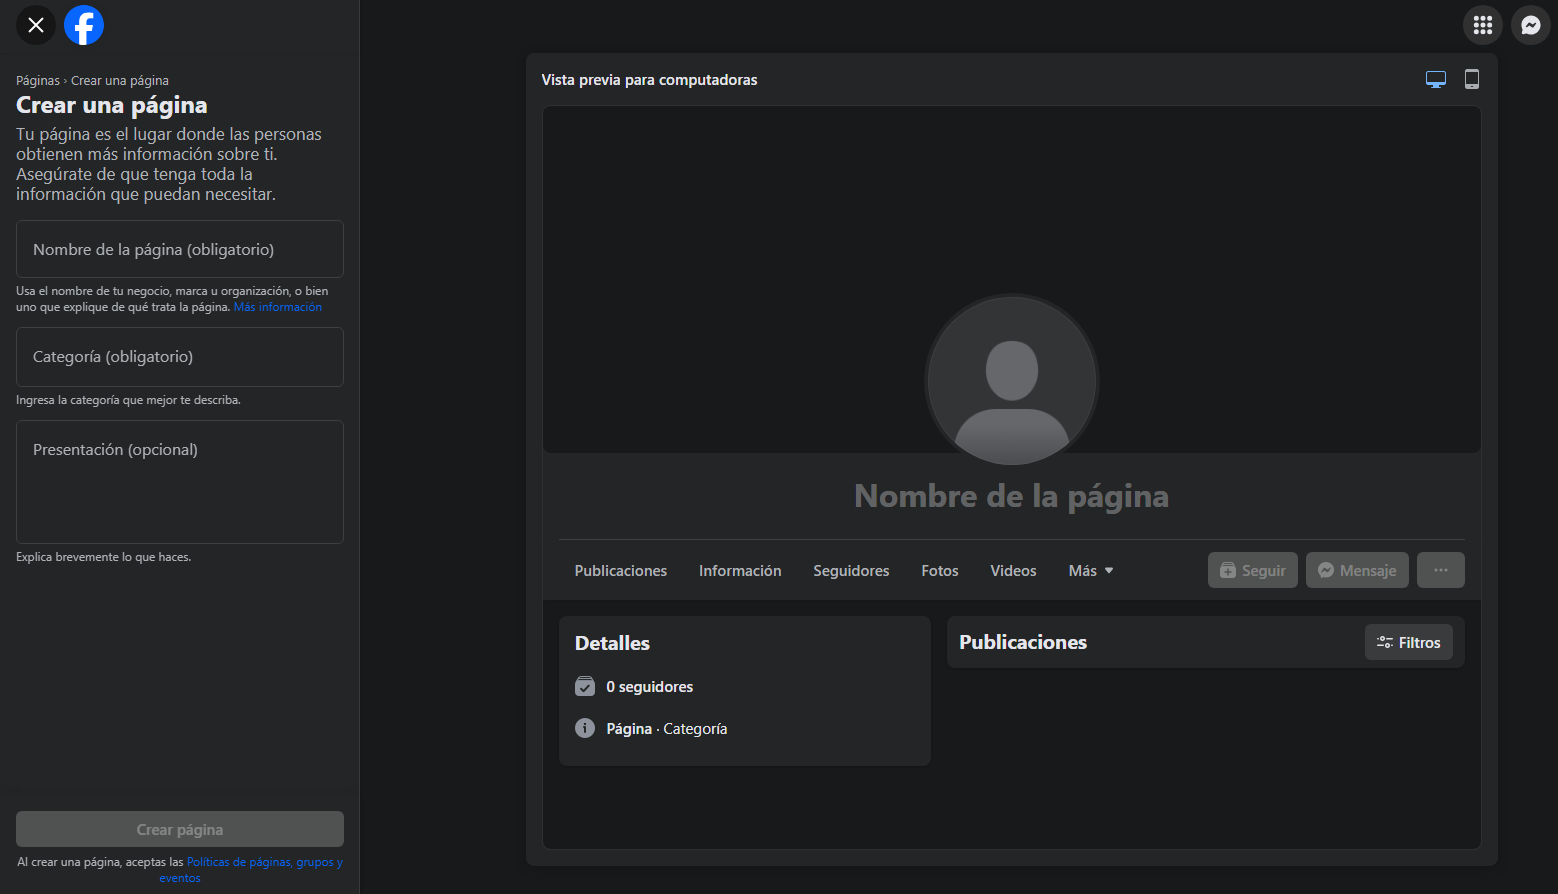Open the Messenger icon in top bar

(1531, 25)
